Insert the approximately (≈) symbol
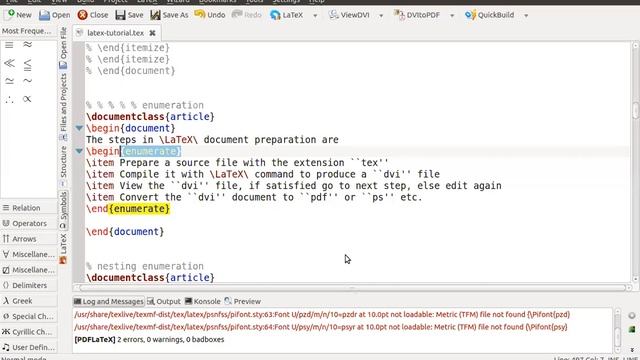Viewport: 640px width, 360px height. 27,44
